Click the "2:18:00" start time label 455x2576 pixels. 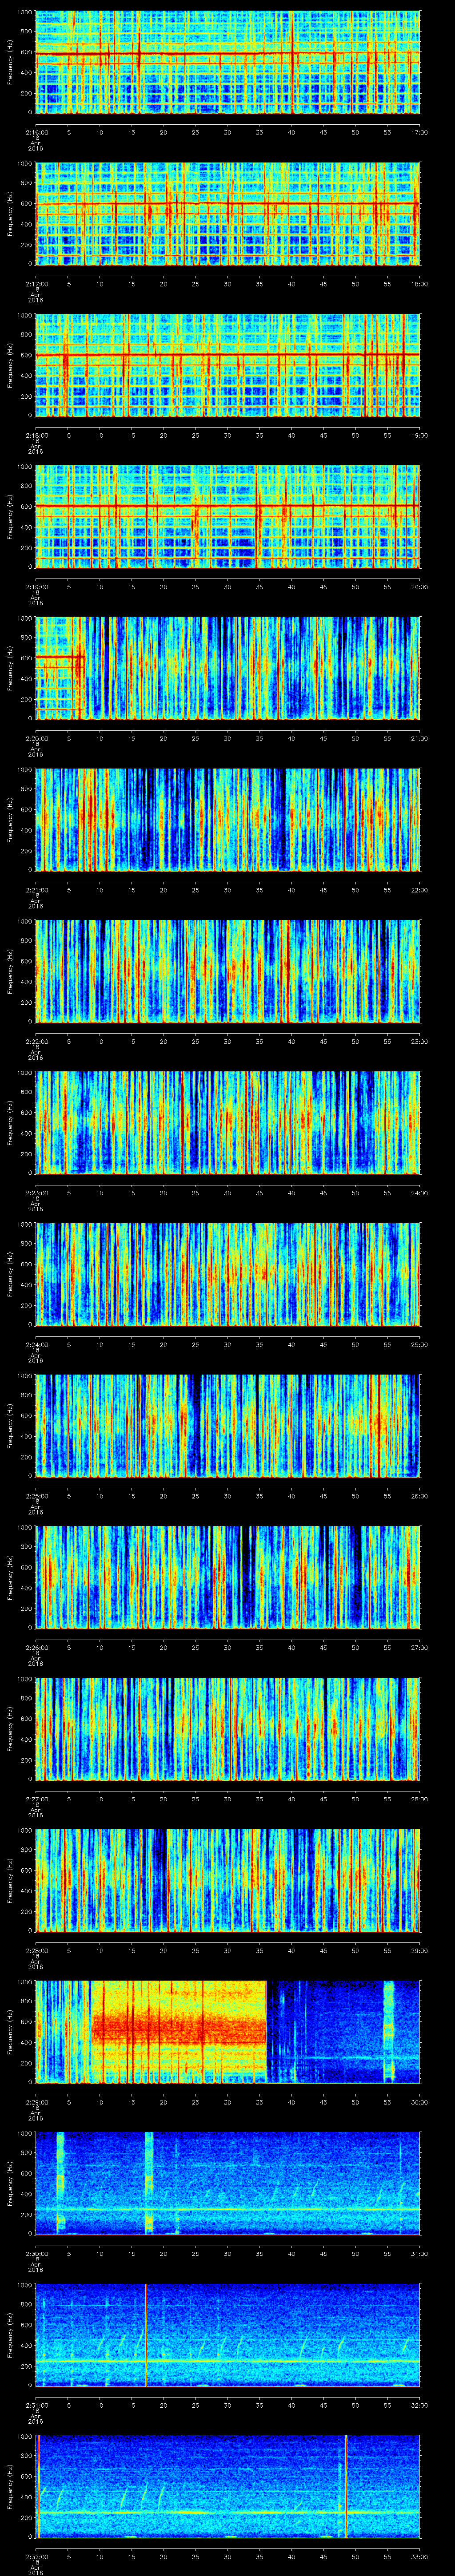[36, 435]
